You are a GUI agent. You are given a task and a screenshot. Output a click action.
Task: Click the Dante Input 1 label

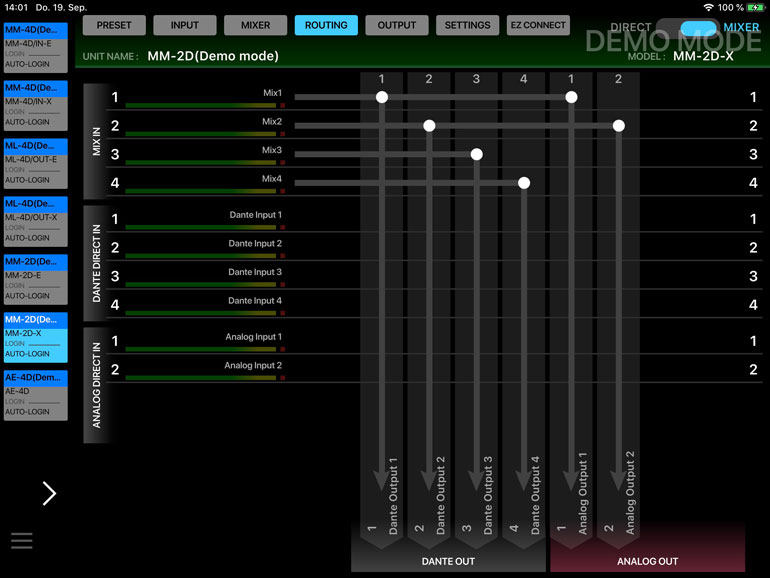click(x=255, y=215)
